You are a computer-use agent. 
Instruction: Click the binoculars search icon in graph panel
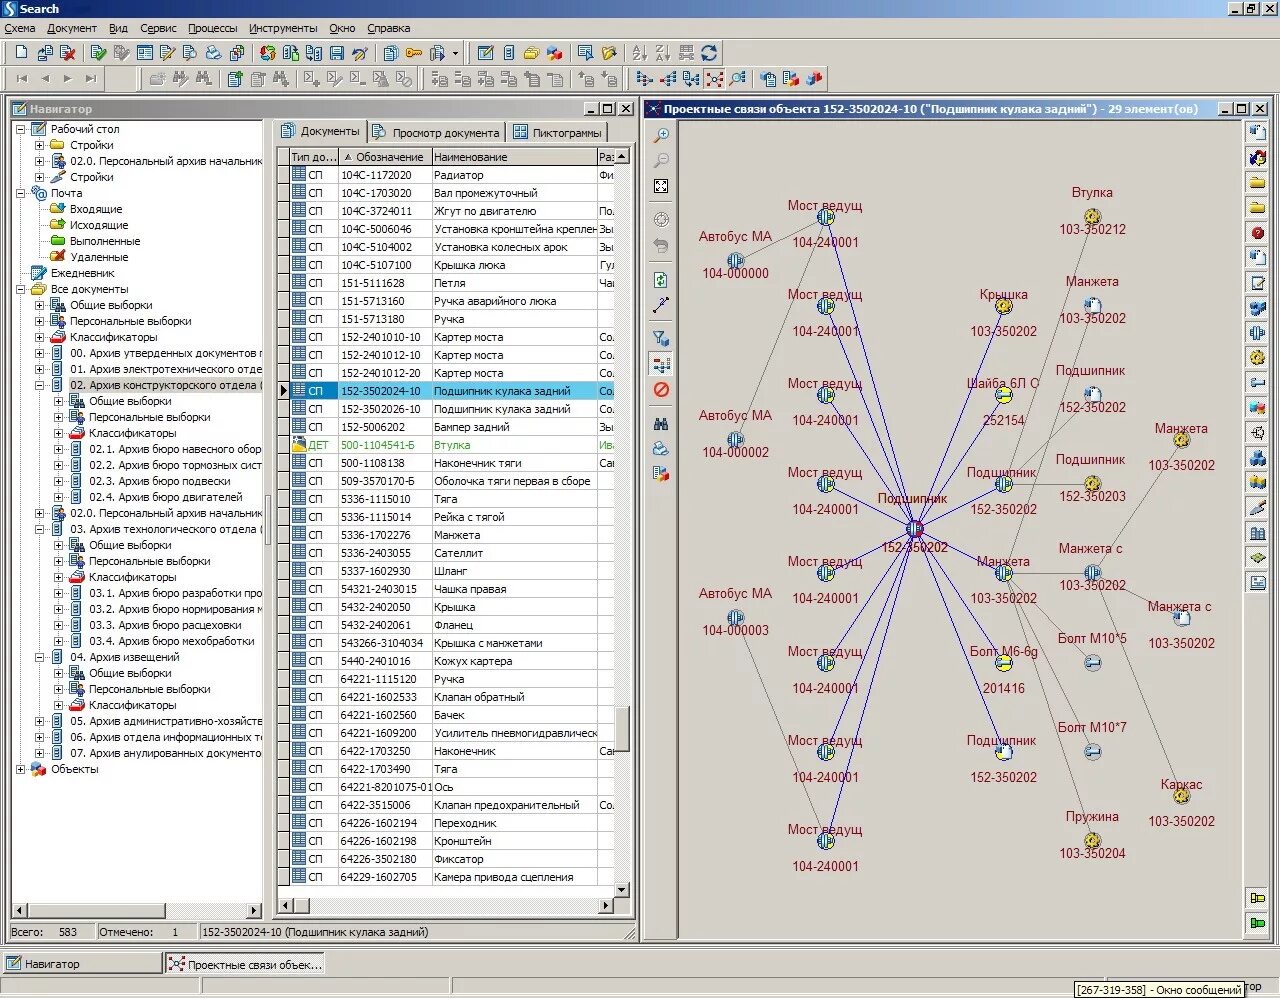click(661, 423)
